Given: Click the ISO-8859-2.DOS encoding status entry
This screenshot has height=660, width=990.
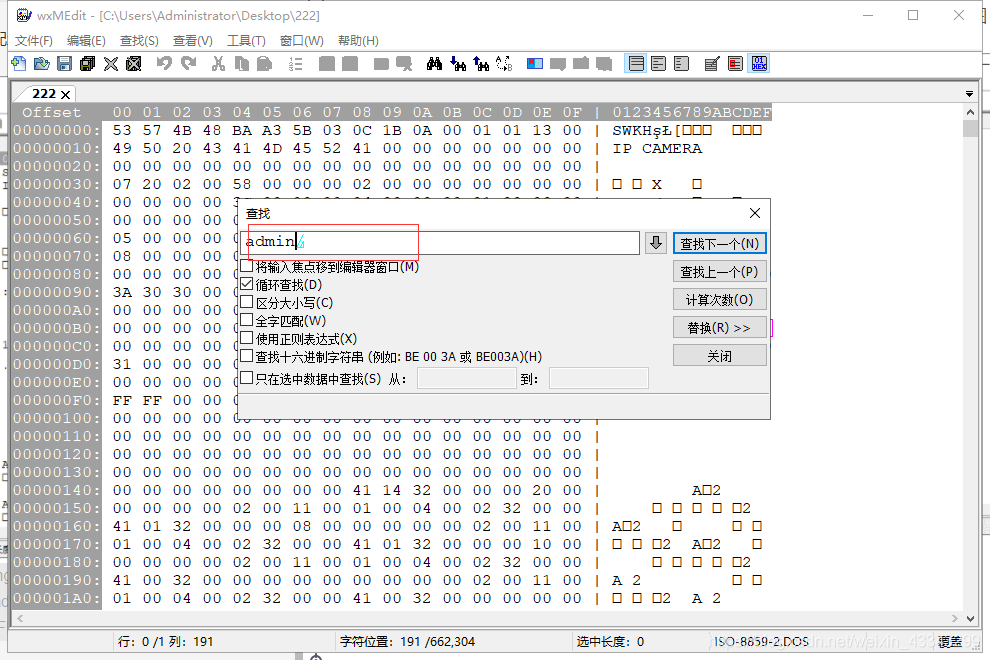Looking at the screenshot, I should coord(761,642).
